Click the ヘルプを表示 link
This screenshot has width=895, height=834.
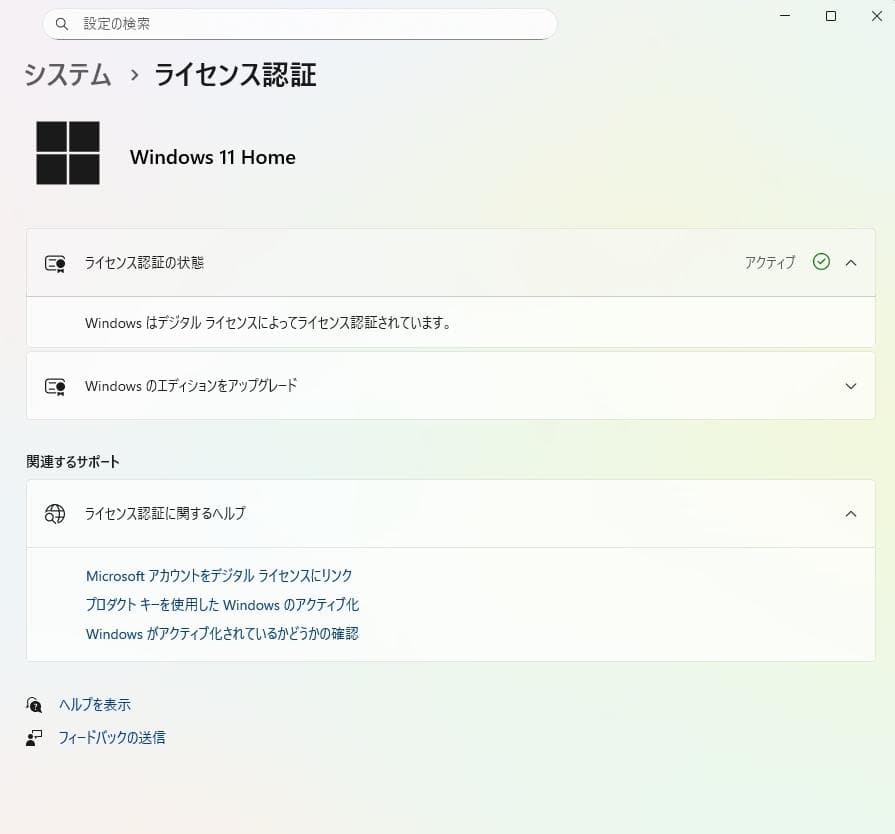coord(93,704)
